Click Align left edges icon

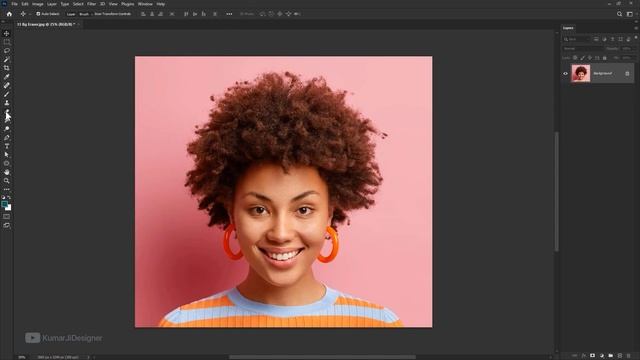pos(143,14)
